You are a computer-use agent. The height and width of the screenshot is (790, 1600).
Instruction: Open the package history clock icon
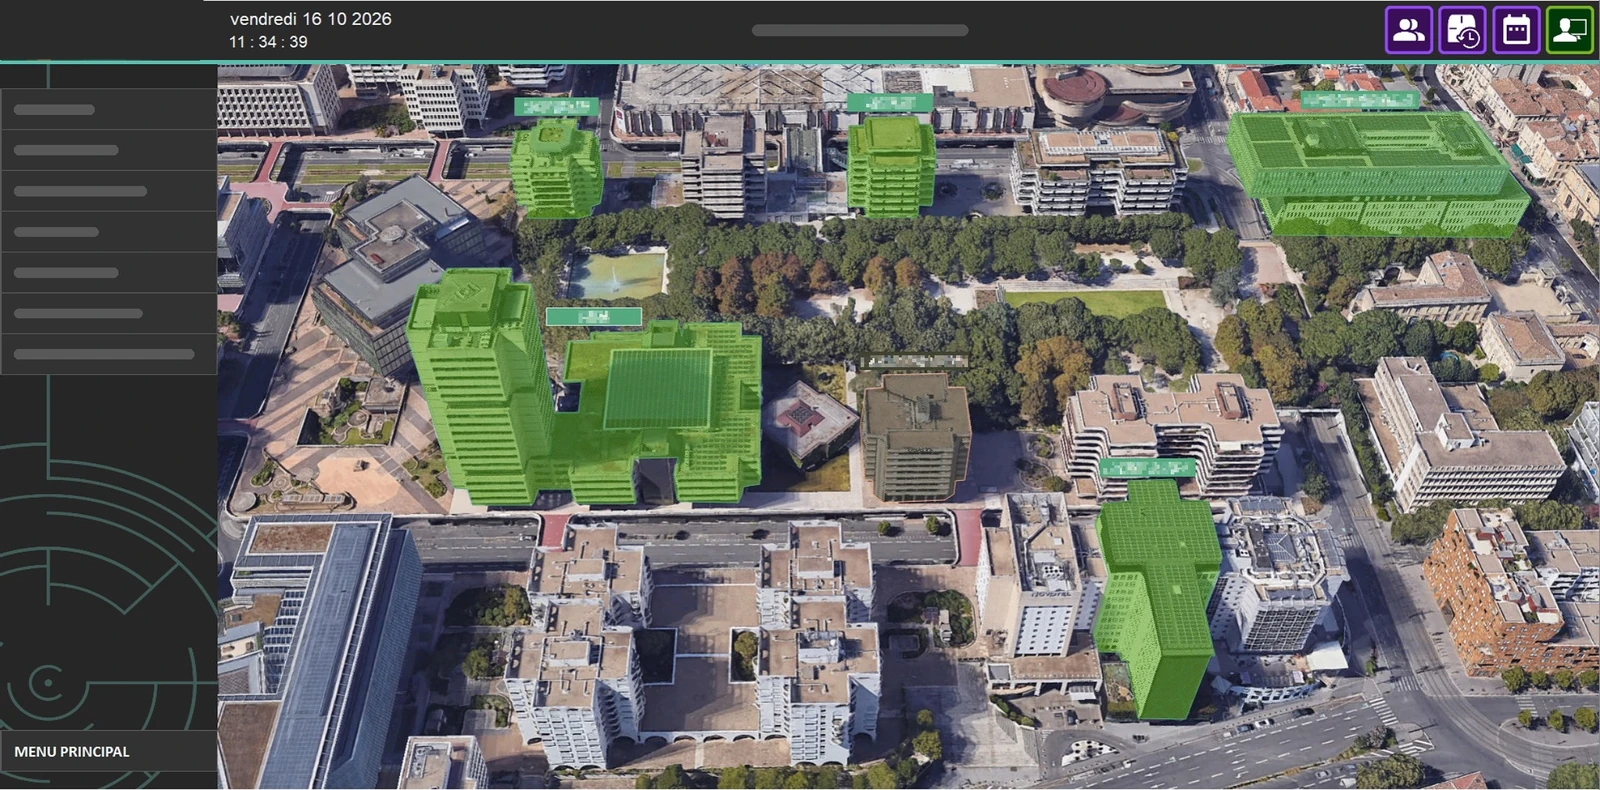click(x=1462, y=30)
